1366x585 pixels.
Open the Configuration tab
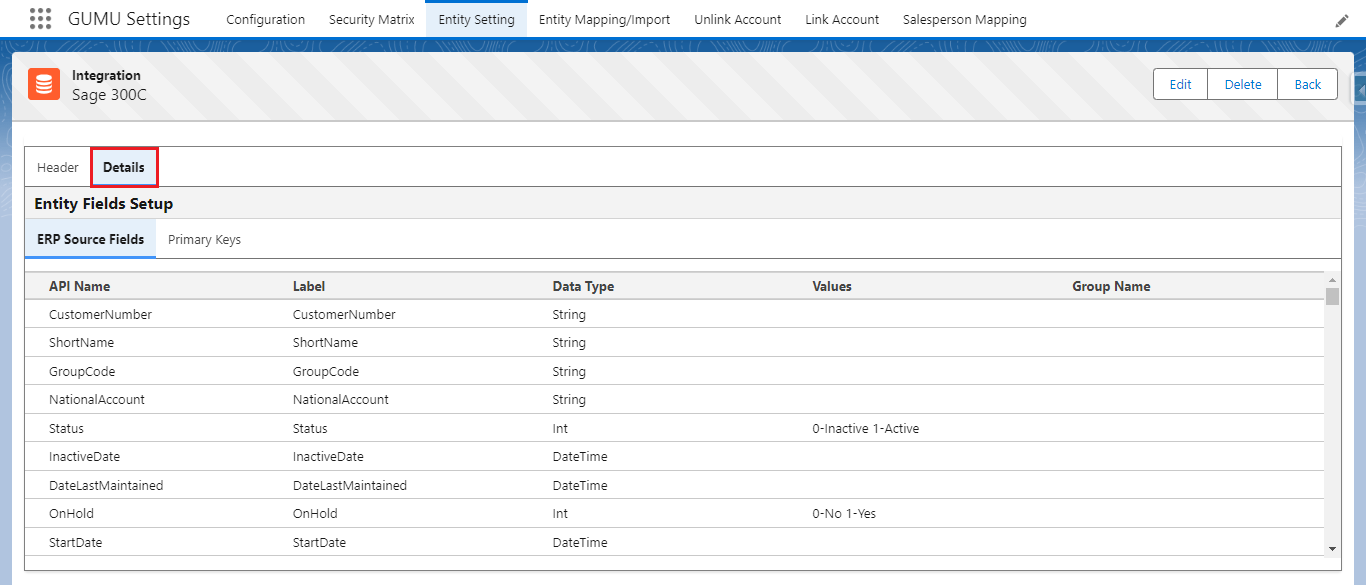point(265,19)
